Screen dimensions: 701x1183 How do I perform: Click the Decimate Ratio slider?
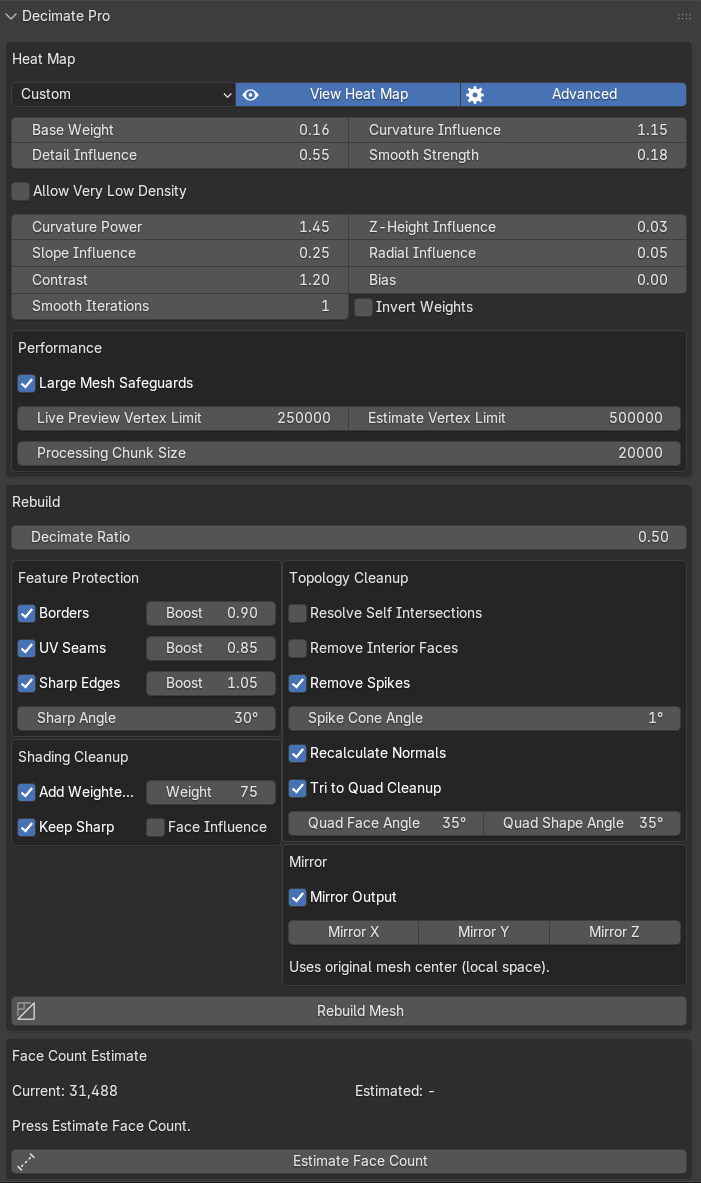point(349,537)
